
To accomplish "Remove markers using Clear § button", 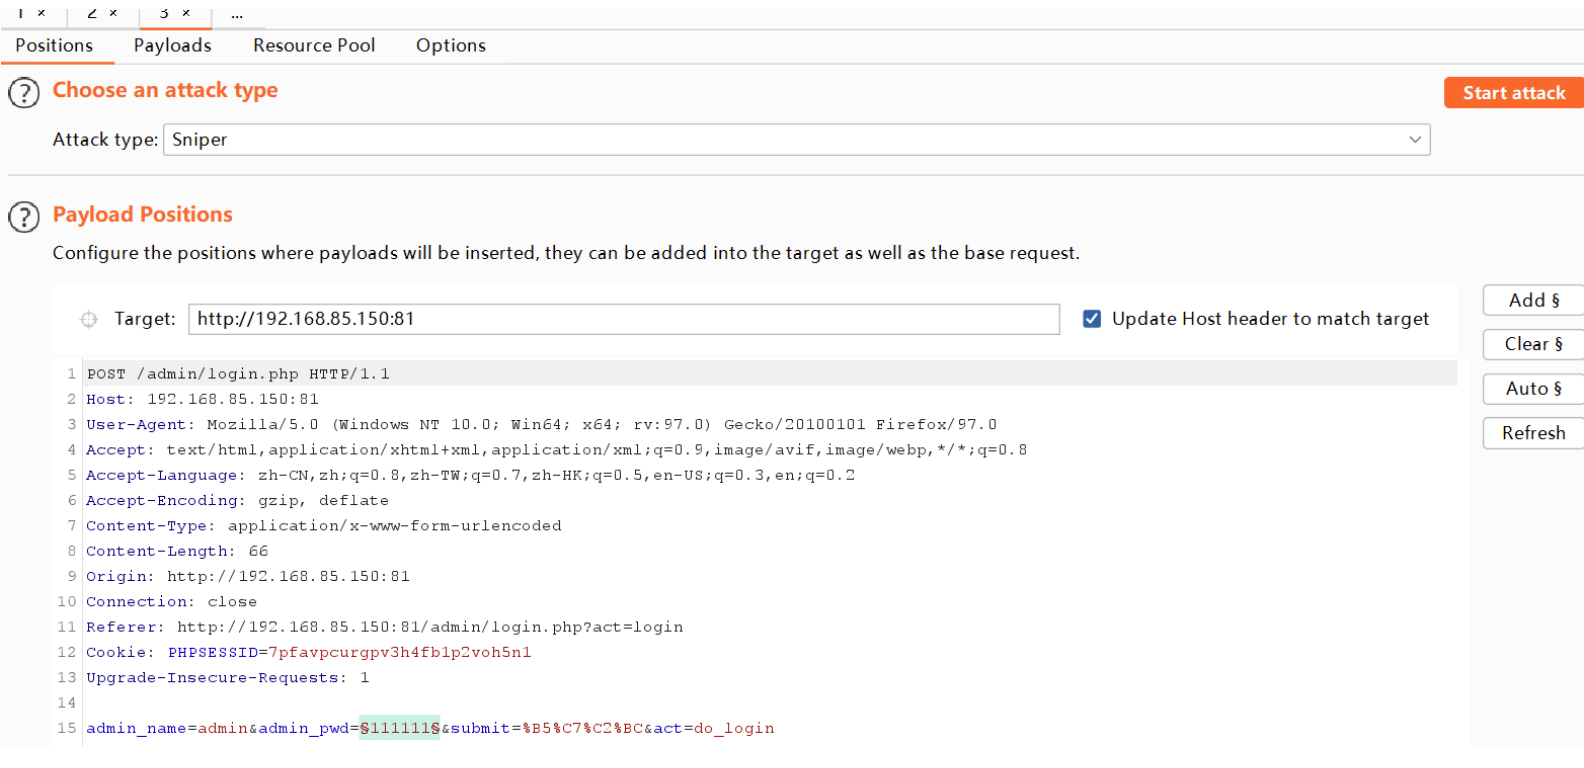I will (1533, 344).
